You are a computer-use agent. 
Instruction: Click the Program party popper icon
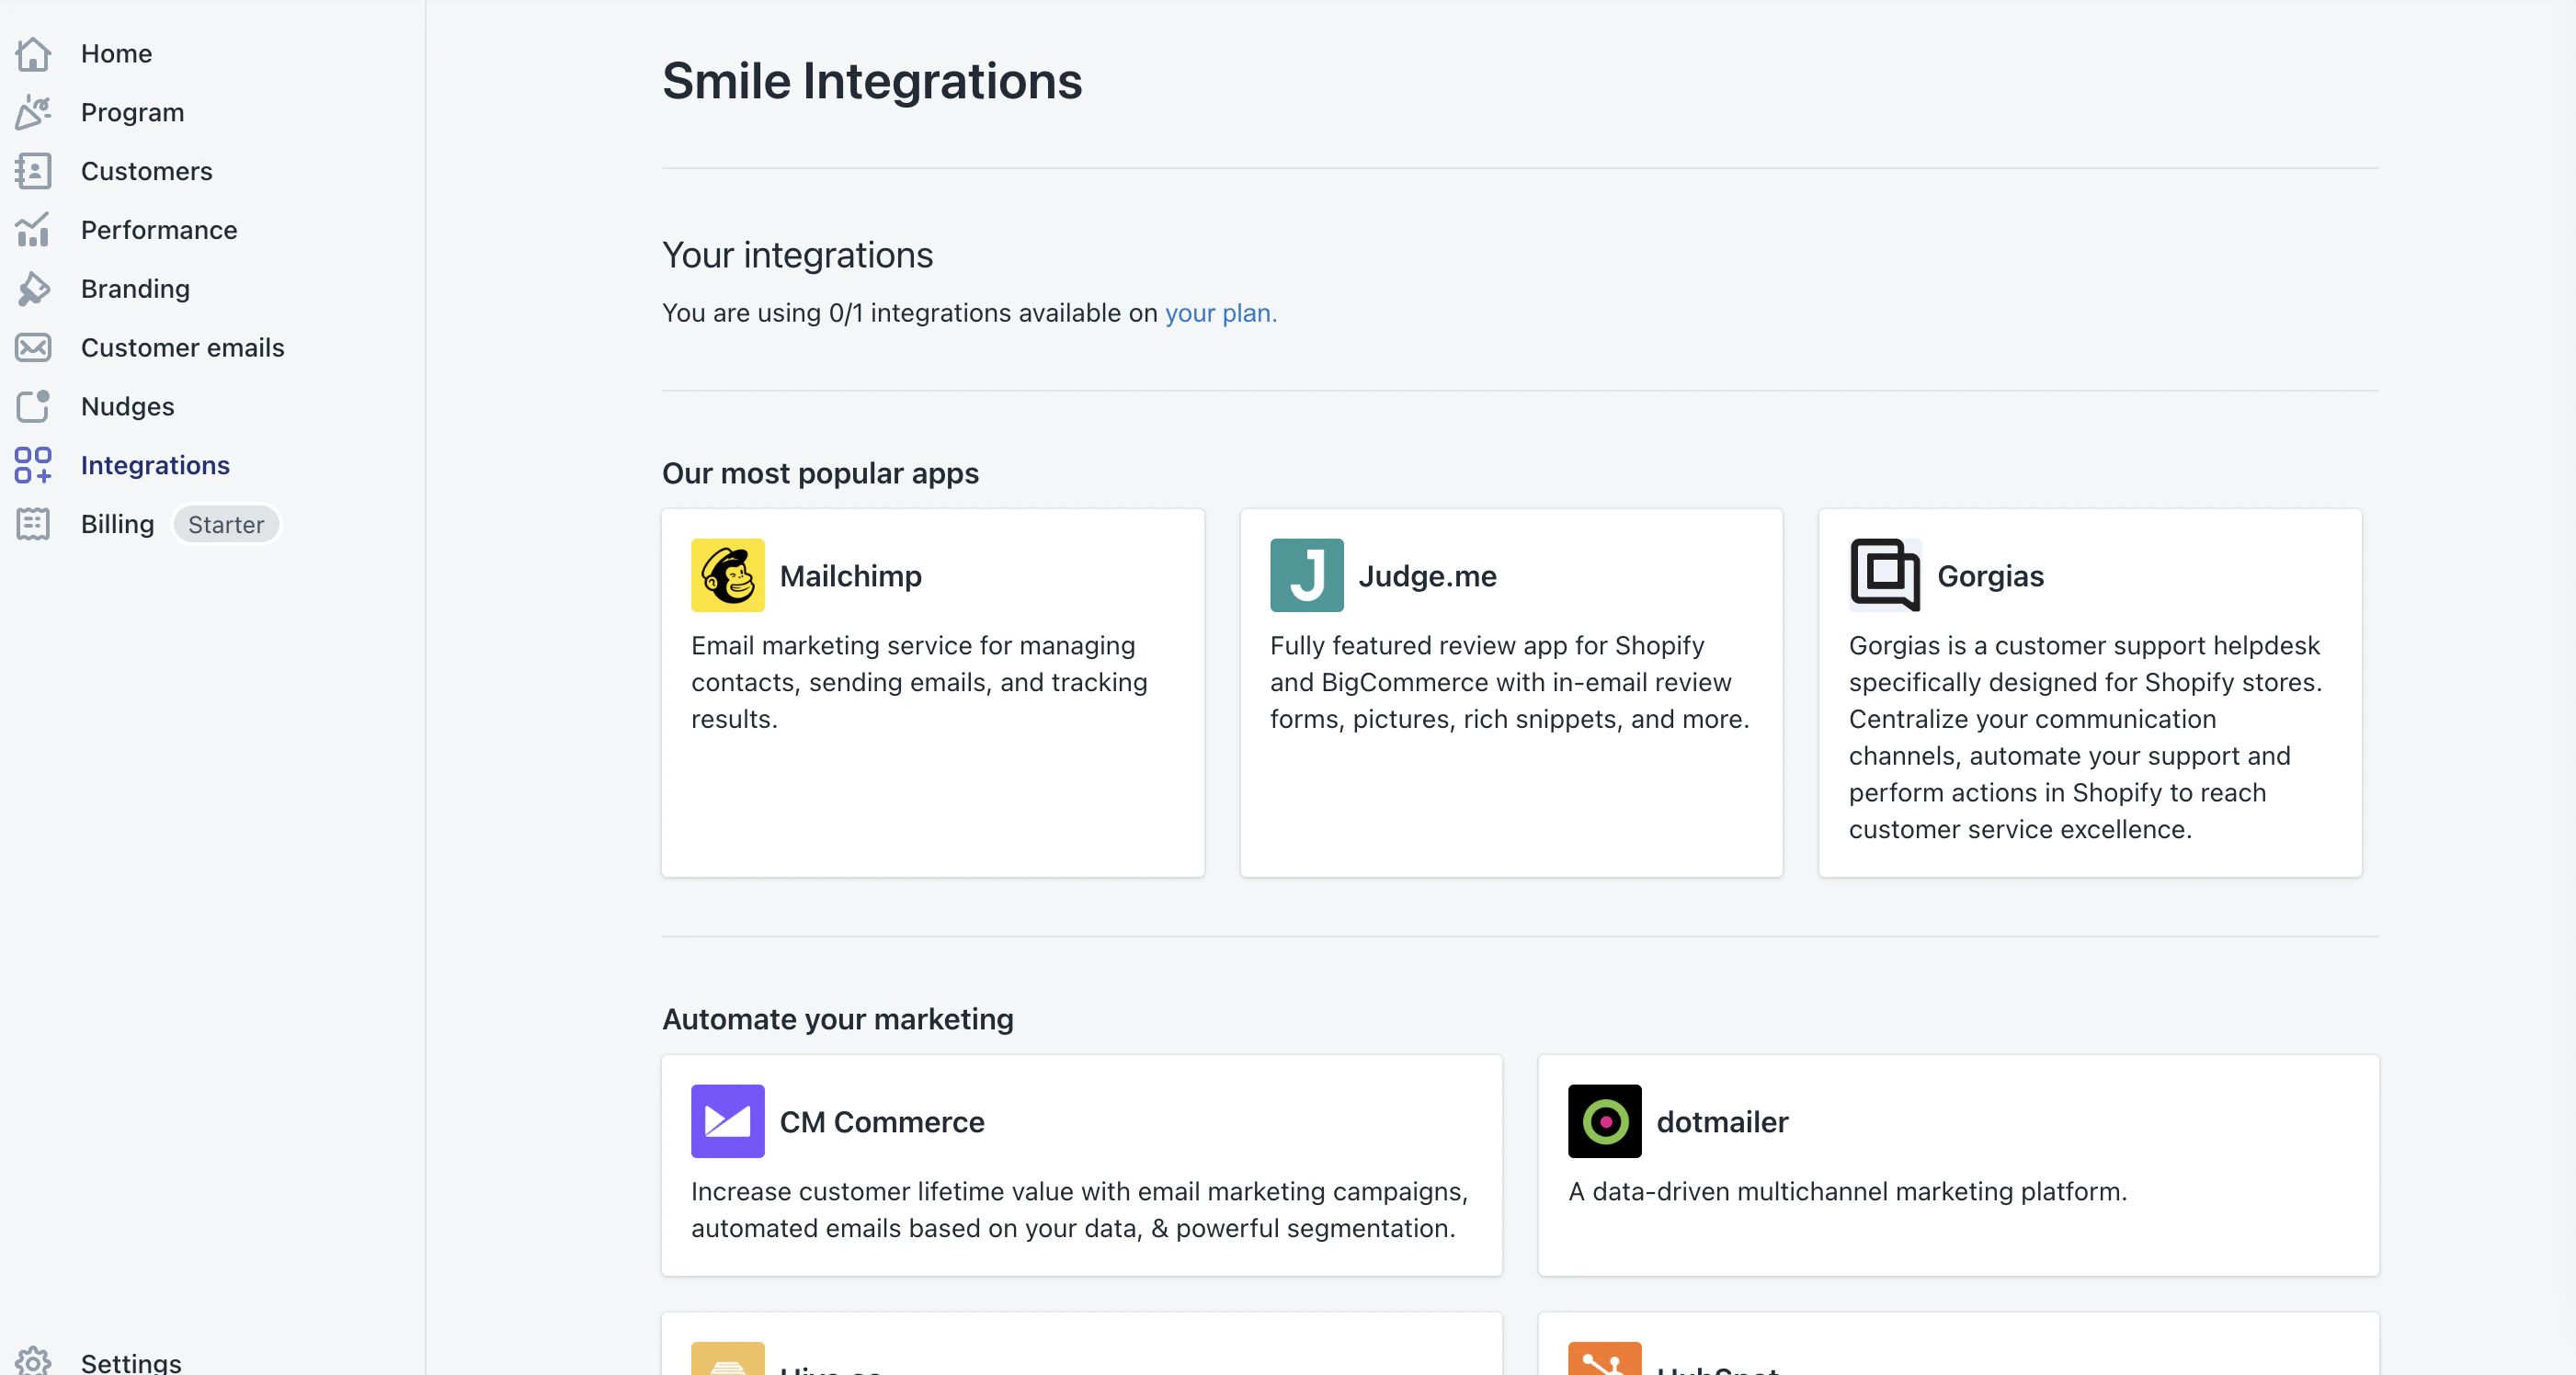click(x=33, y=112)
